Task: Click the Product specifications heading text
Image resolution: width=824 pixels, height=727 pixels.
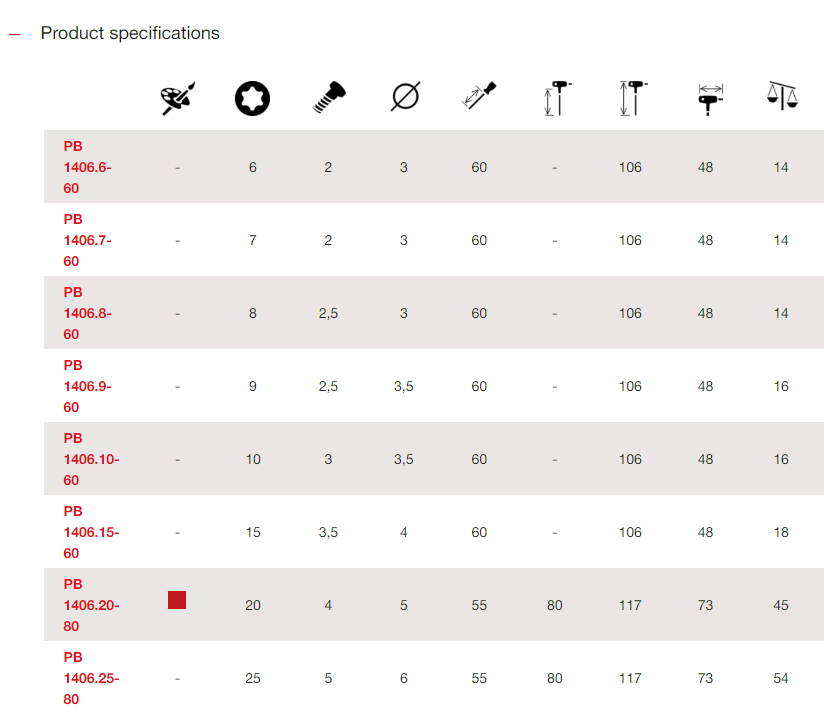Action: (130, 33)
